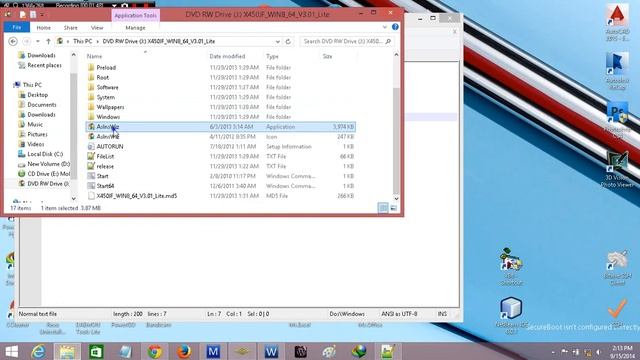640x360 pixels.
Task: Open the Quick Access Toolbar customize dropdown
Action: pyautogui.click(x=42, y=15)
